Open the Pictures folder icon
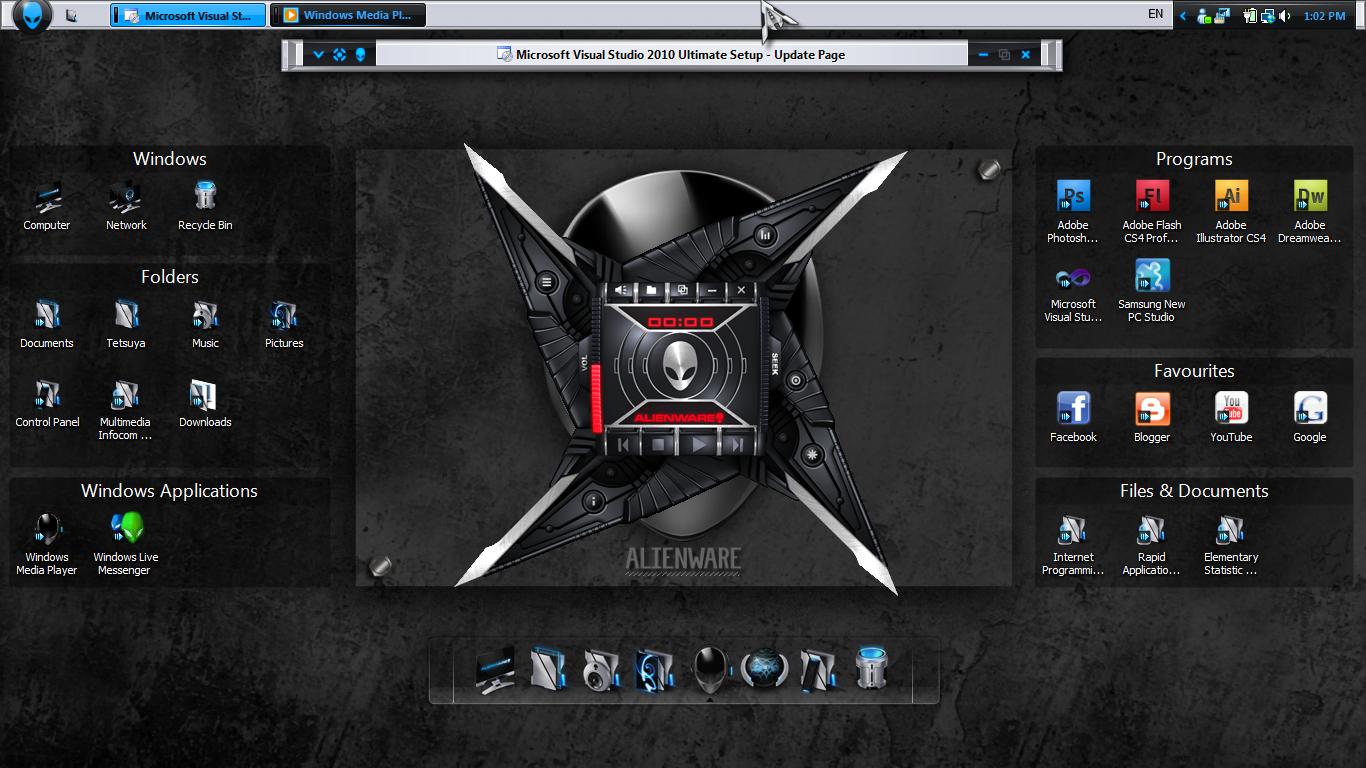This screenshot has width=1366, height=768. [284, 325]
